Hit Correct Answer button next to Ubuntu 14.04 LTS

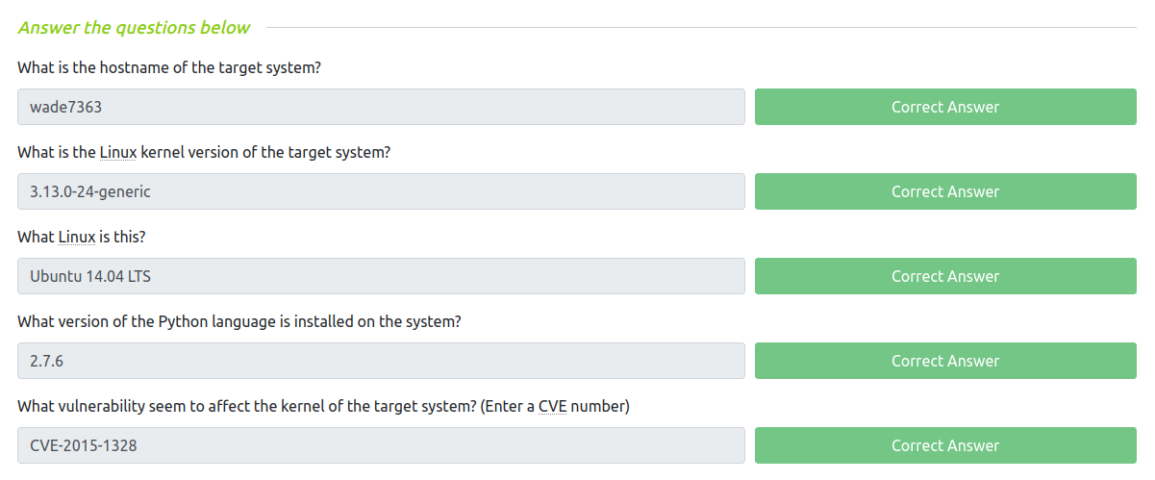point(945,277)
